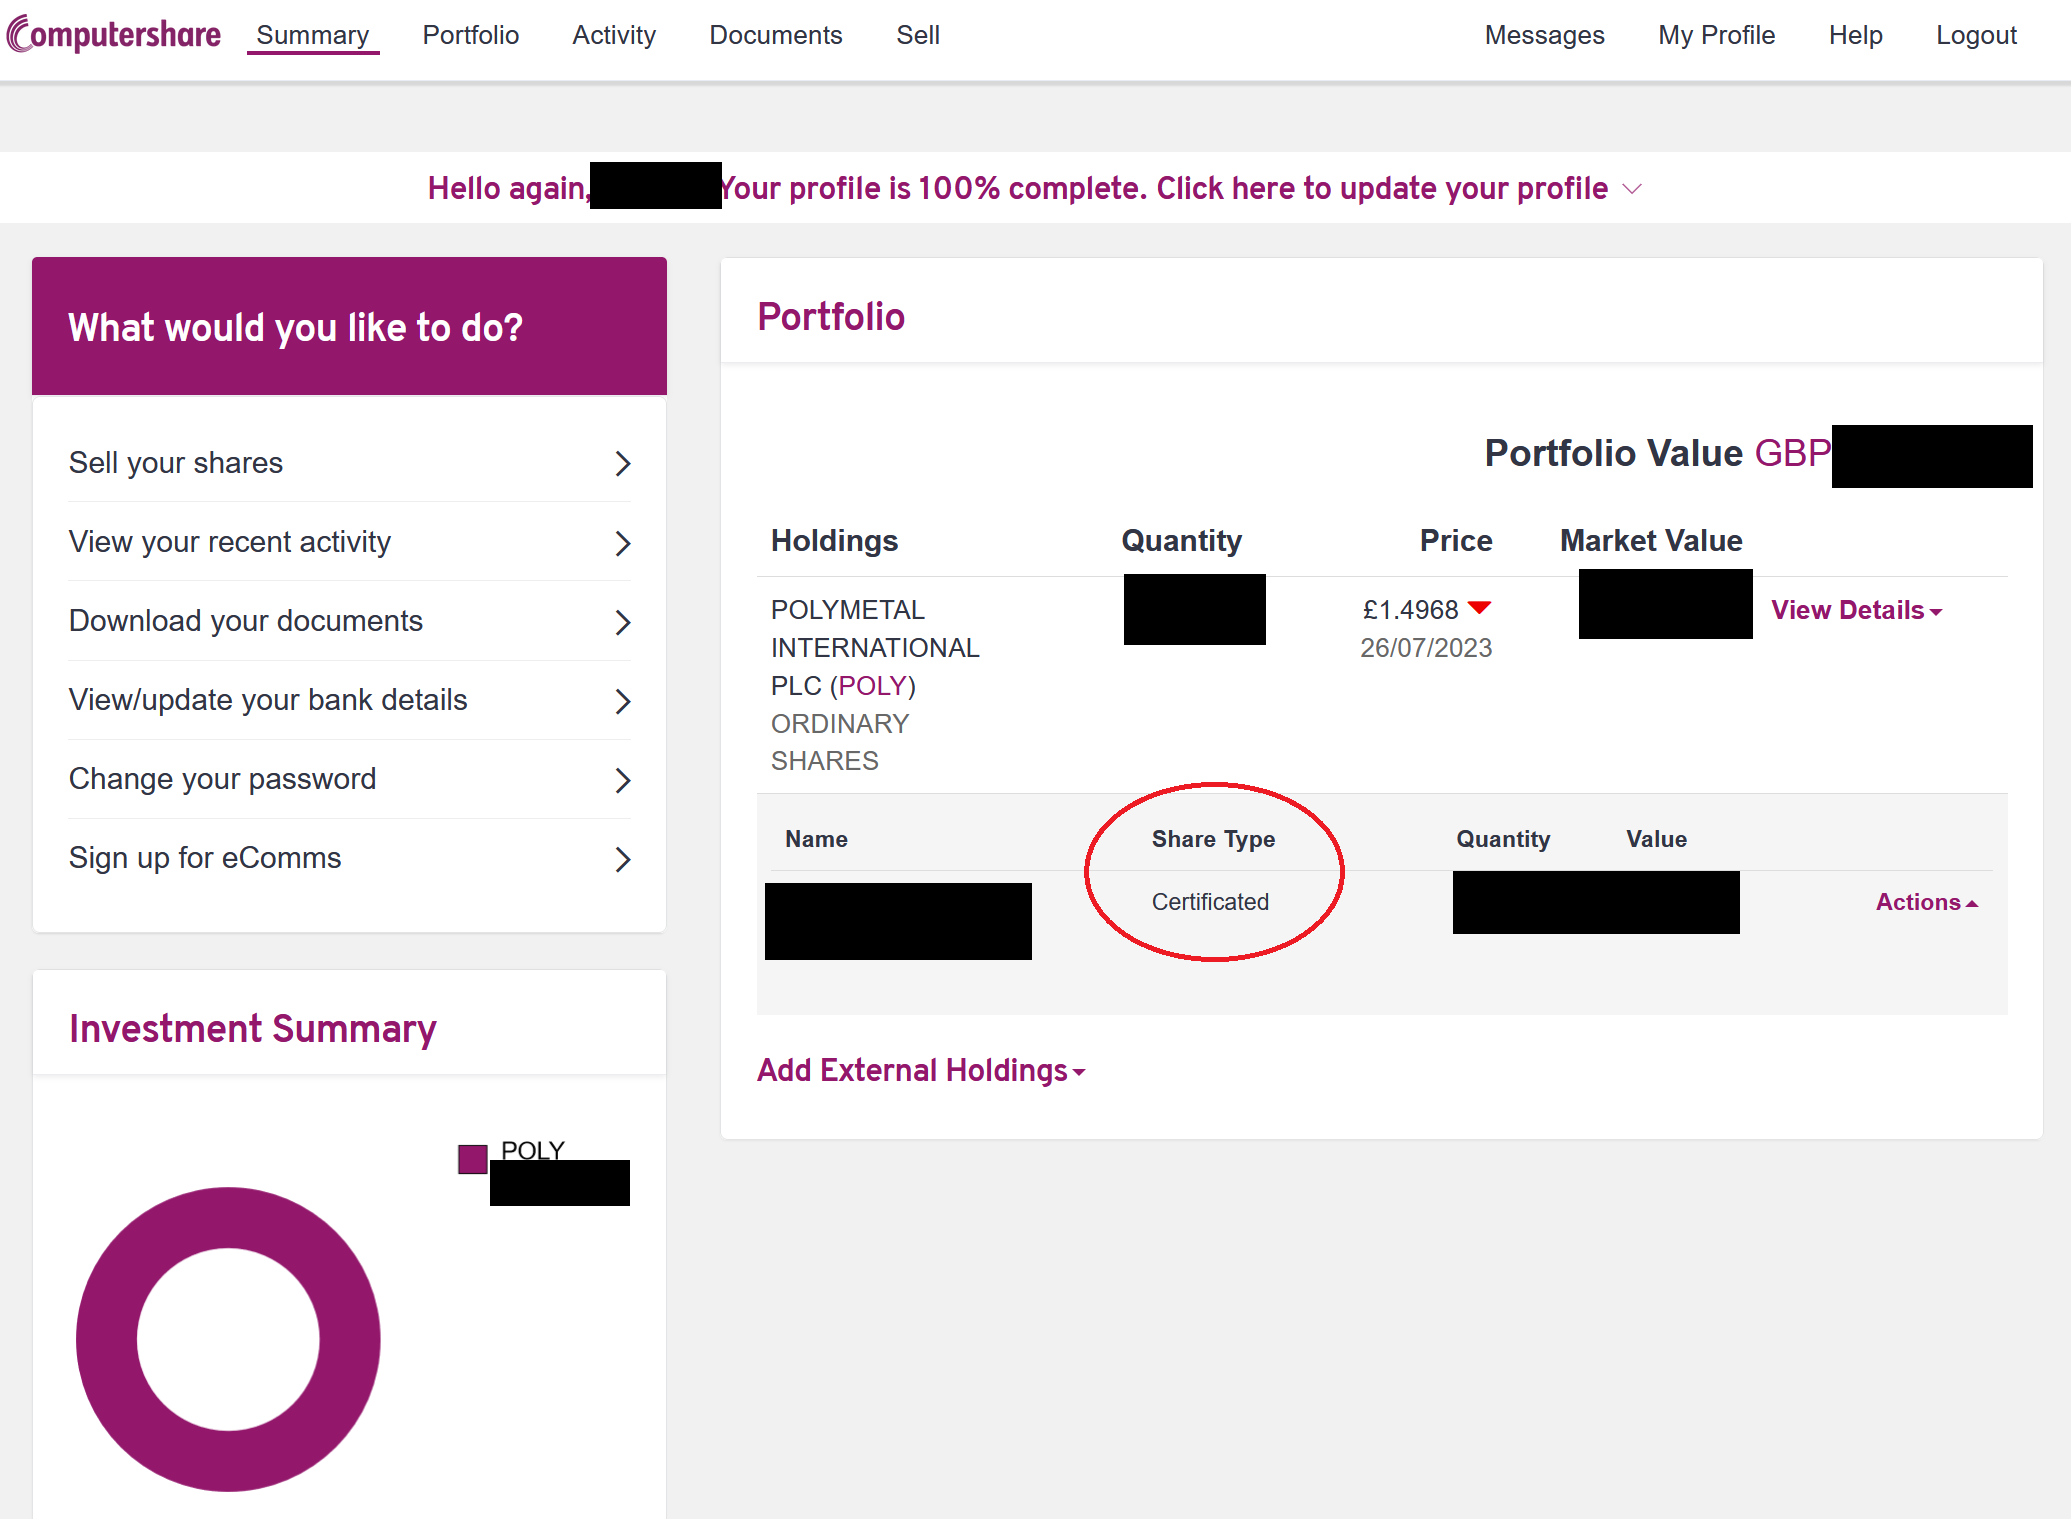Click chevron arrow beside Sign up for eComms
Viewport: 2071px width, 1519px height.
(622, 859)
